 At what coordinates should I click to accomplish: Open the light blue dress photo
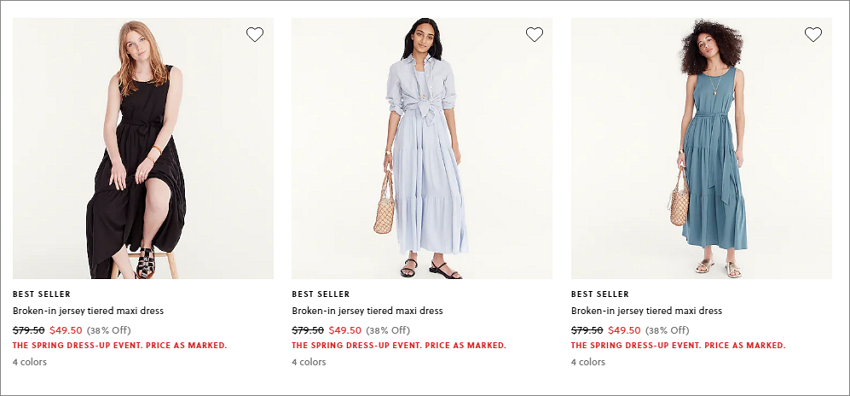422,148
